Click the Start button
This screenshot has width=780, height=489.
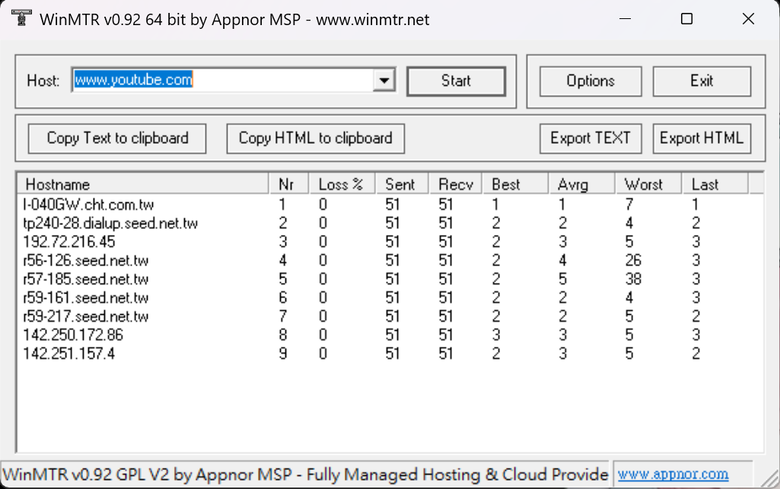point(456,81)
